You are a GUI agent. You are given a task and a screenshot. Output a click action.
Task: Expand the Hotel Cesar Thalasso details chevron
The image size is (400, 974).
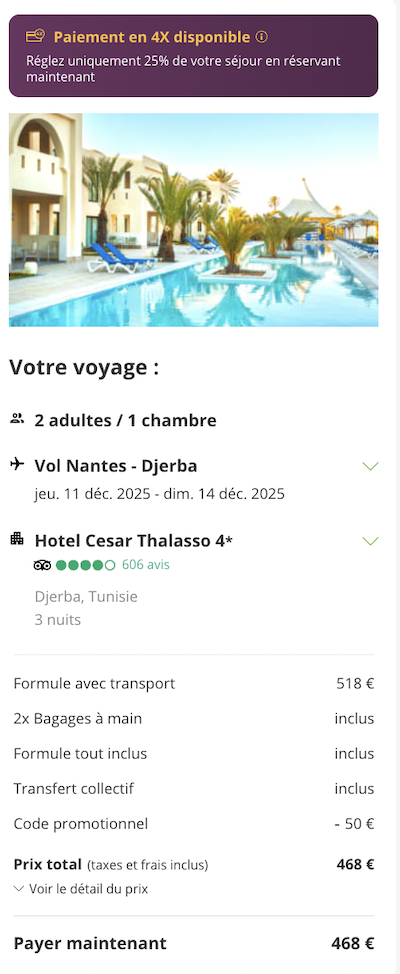[x=370, y=541]
